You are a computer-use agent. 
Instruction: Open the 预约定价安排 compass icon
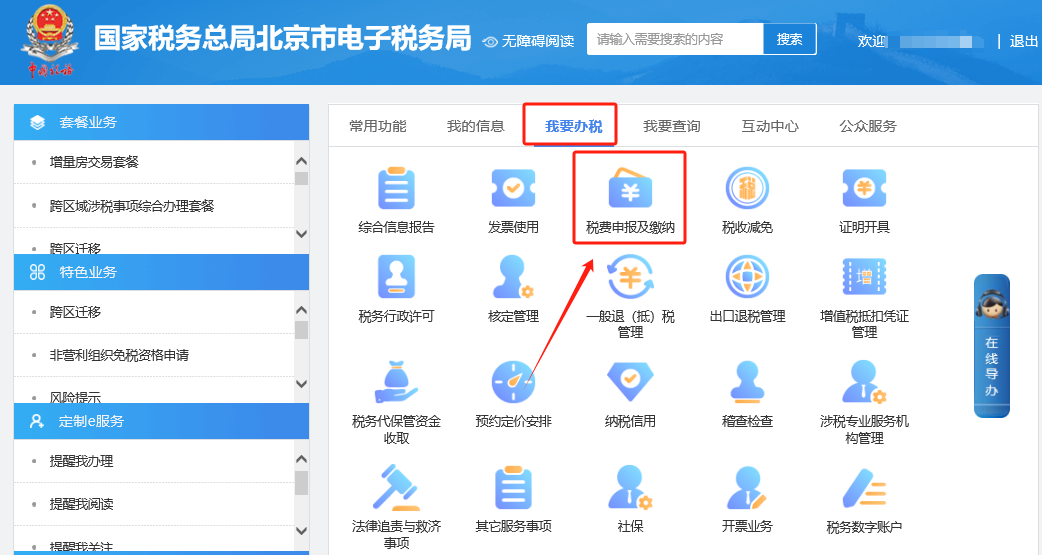[x=513, y=382]
